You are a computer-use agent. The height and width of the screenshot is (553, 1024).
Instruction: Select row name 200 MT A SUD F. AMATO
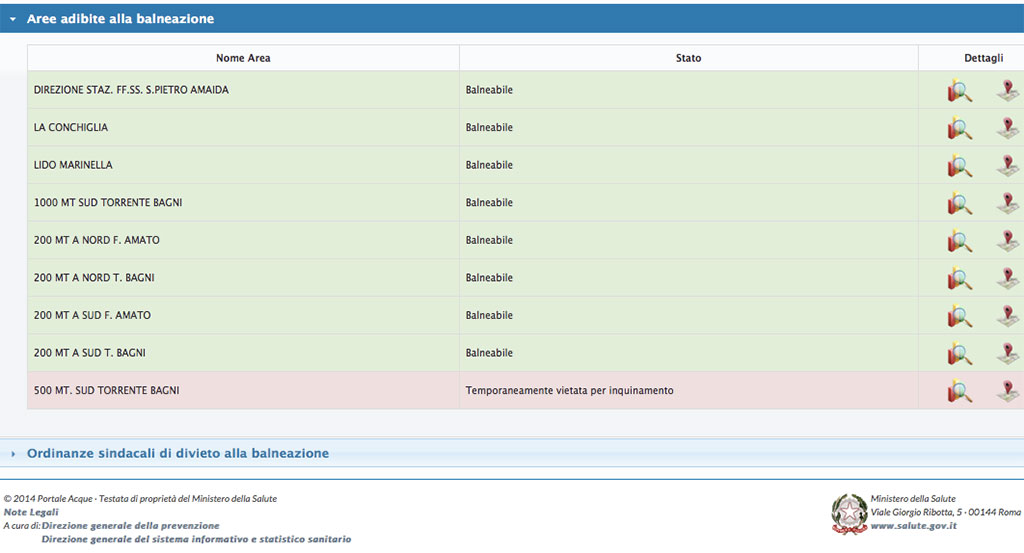coord(92,315)
